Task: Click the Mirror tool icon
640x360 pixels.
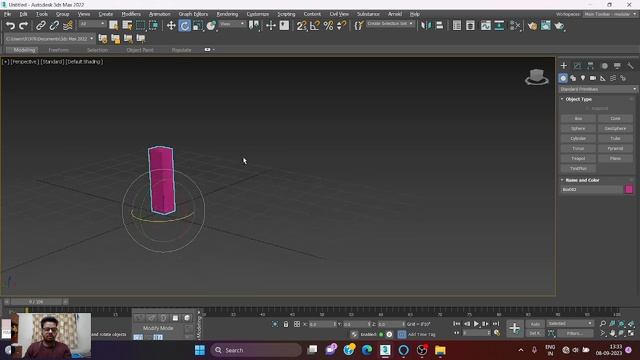Action: click(426, 26)
